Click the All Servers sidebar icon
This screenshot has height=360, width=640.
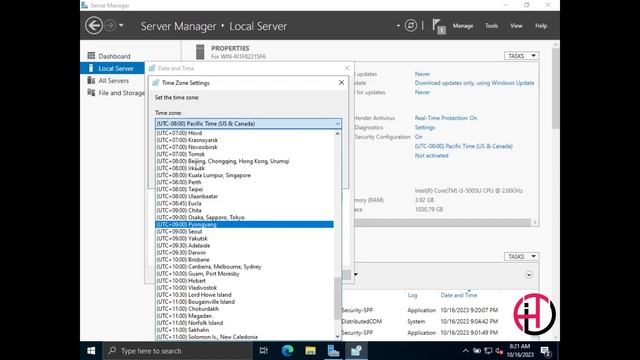91,80
